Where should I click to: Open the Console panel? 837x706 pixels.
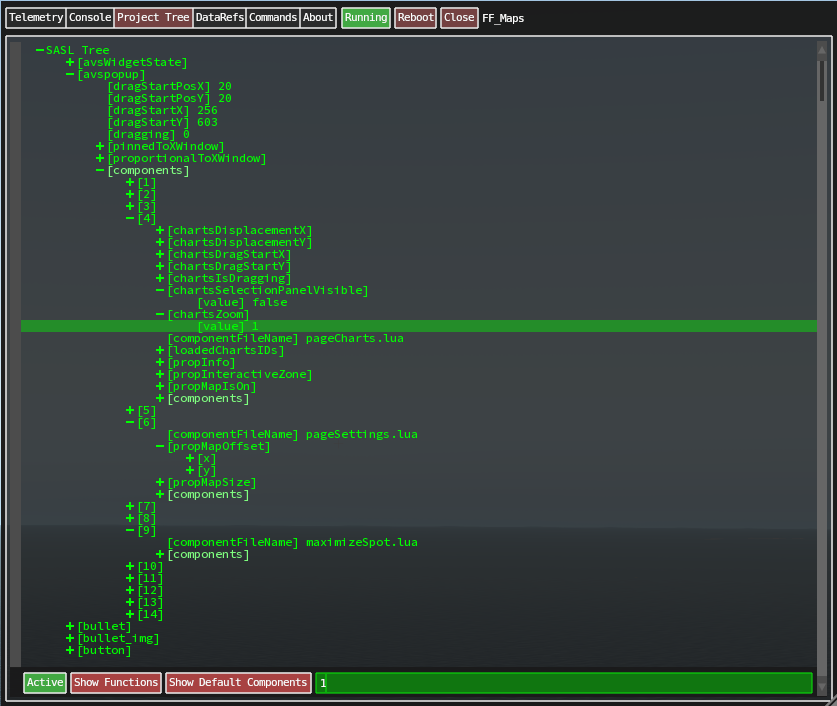89,17
